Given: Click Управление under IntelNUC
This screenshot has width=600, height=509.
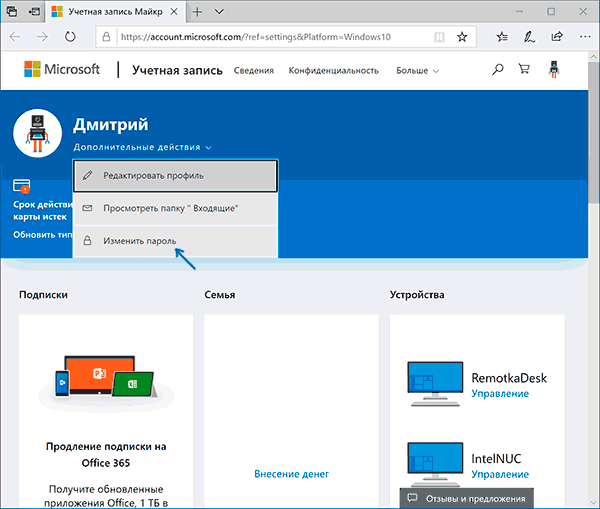Looking at the screenshot, I should click(x=500, y=475).
